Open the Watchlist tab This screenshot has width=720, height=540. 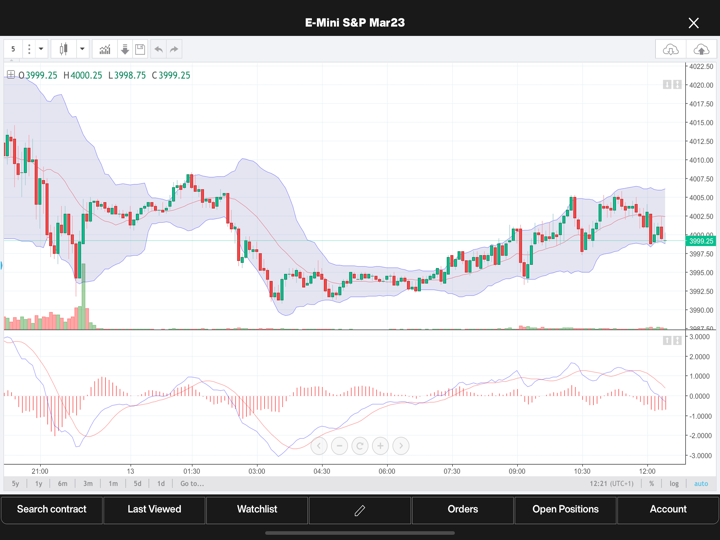point(257,510)
